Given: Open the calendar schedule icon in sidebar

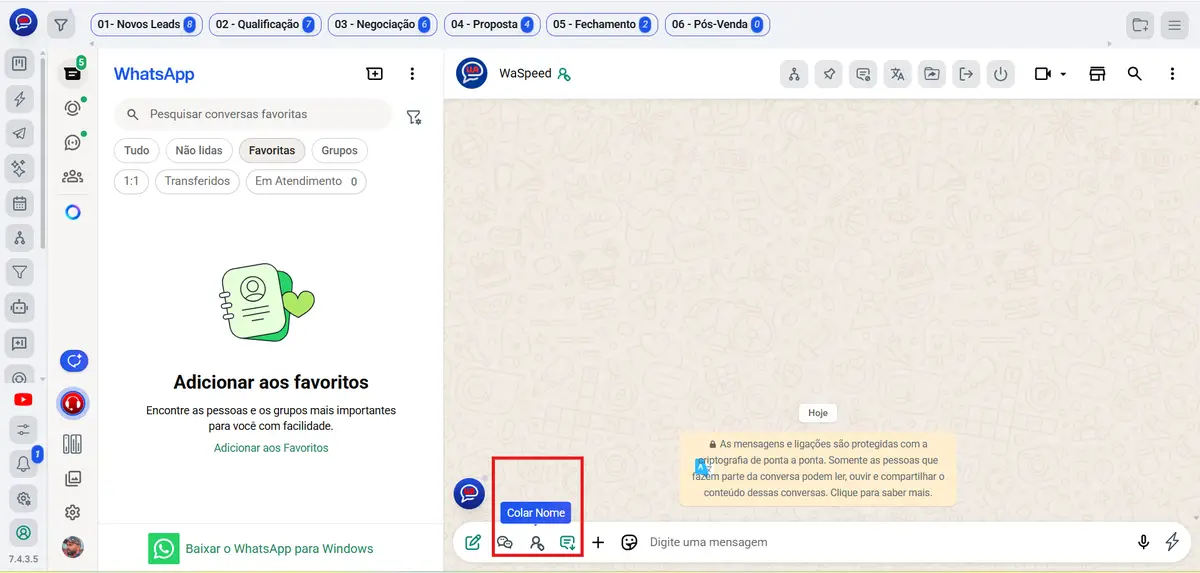Looking at the screenshot, I should pos(19,203).
